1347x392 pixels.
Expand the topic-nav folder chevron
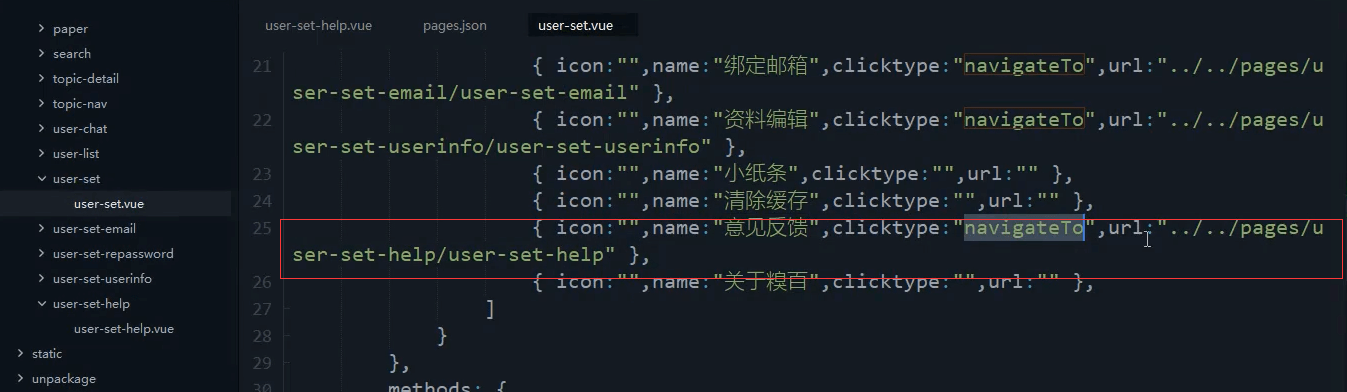click(x=41, y=104)
